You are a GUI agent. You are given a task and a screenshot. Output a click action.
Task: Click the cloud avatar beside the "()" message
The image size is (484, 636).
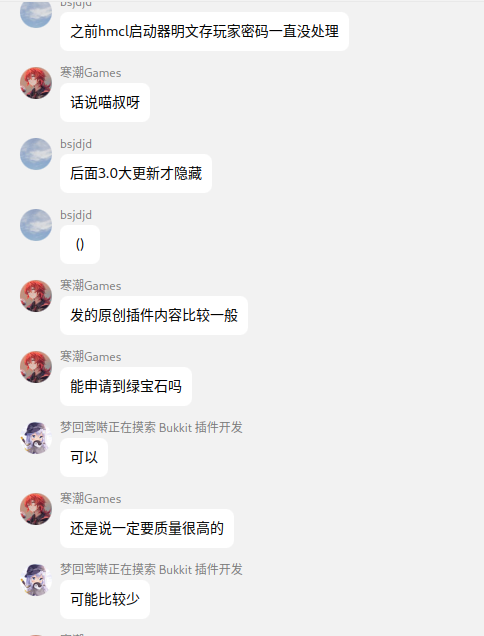[x=36, y=225]
